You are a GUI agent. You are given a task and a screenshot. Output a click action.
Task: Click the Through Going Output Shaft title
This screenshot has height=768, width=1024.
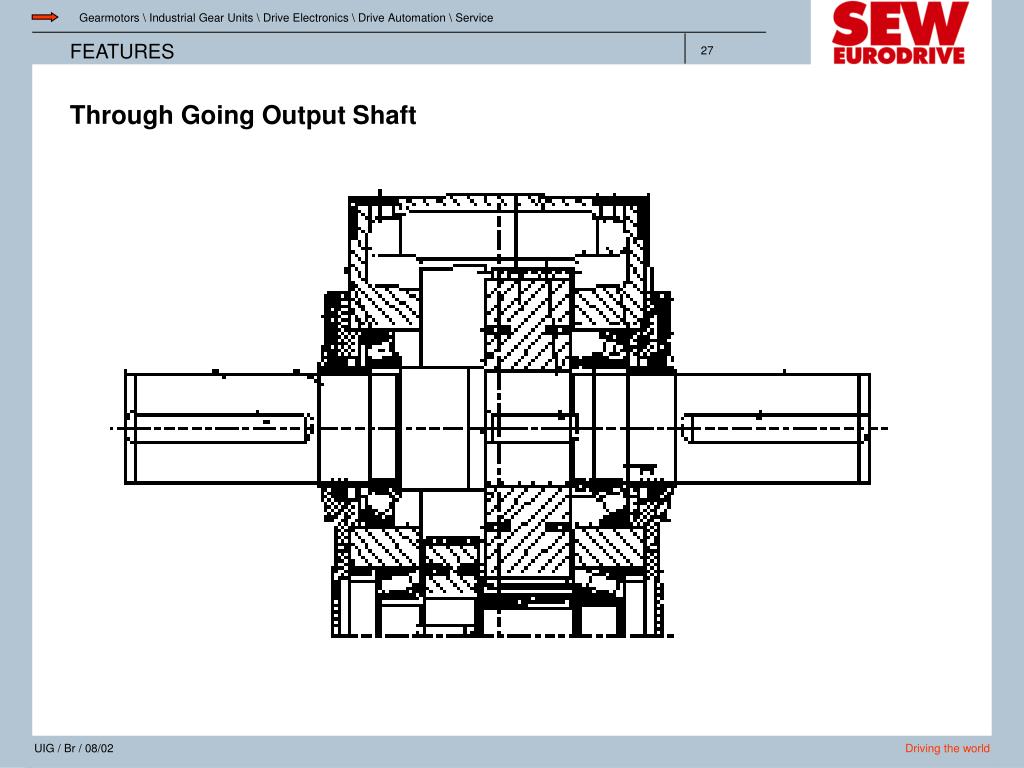243,115
